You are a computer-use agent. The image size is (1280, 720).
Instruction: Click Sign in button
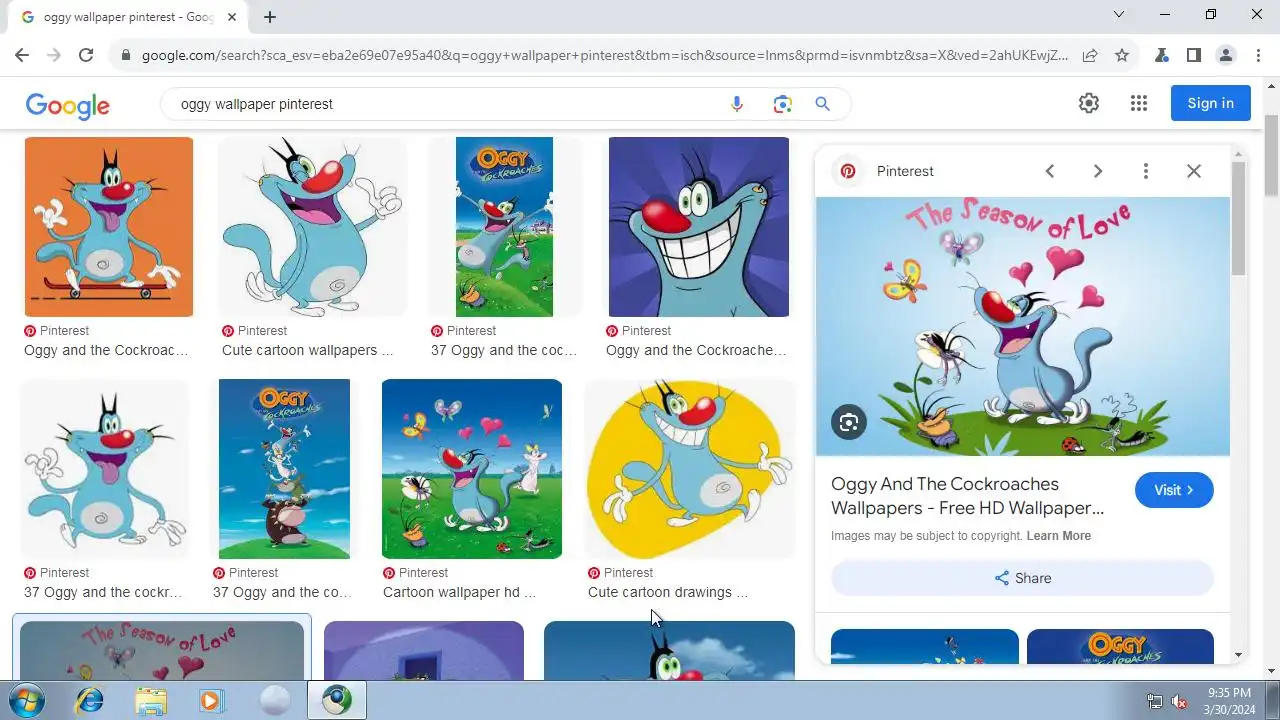pos(1210,103)
